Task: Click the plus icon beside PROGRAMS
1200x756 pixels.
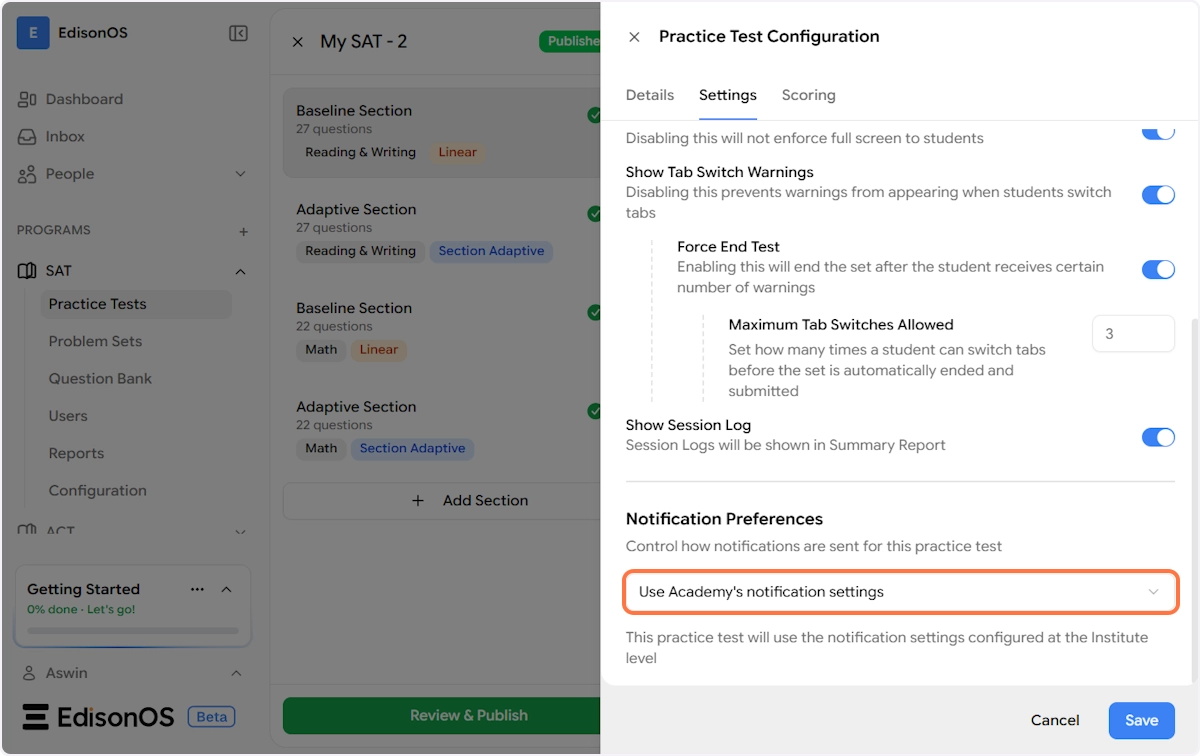Action: (243, 231)
